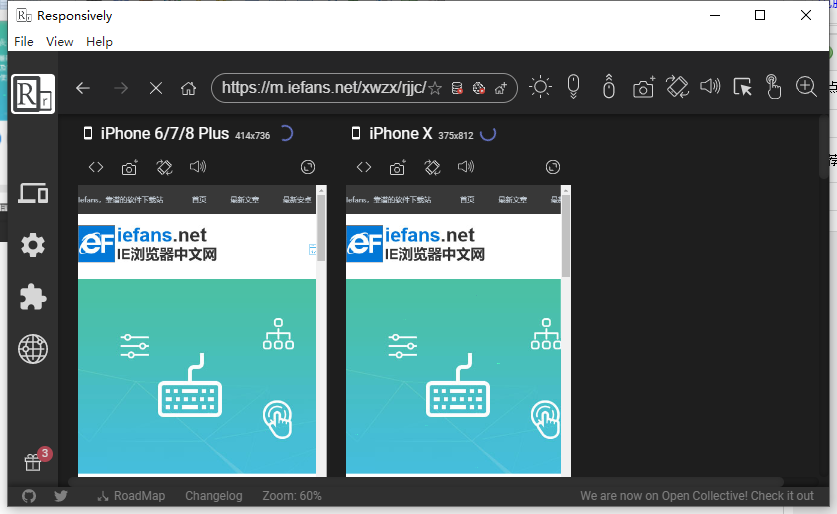The height and width of the screenshot is (514, 837).
Task: Mute all devices with top speaker icon
Action: (710, 86)
